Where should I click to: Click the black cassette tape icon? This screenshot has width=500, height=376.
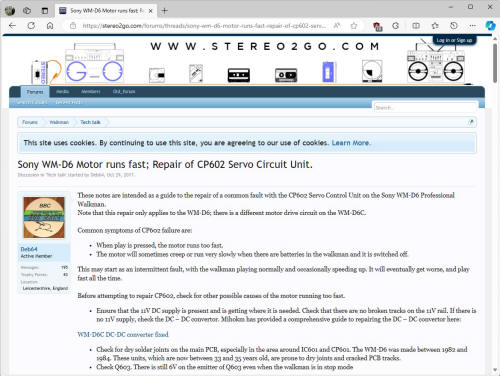pos(239,75)
